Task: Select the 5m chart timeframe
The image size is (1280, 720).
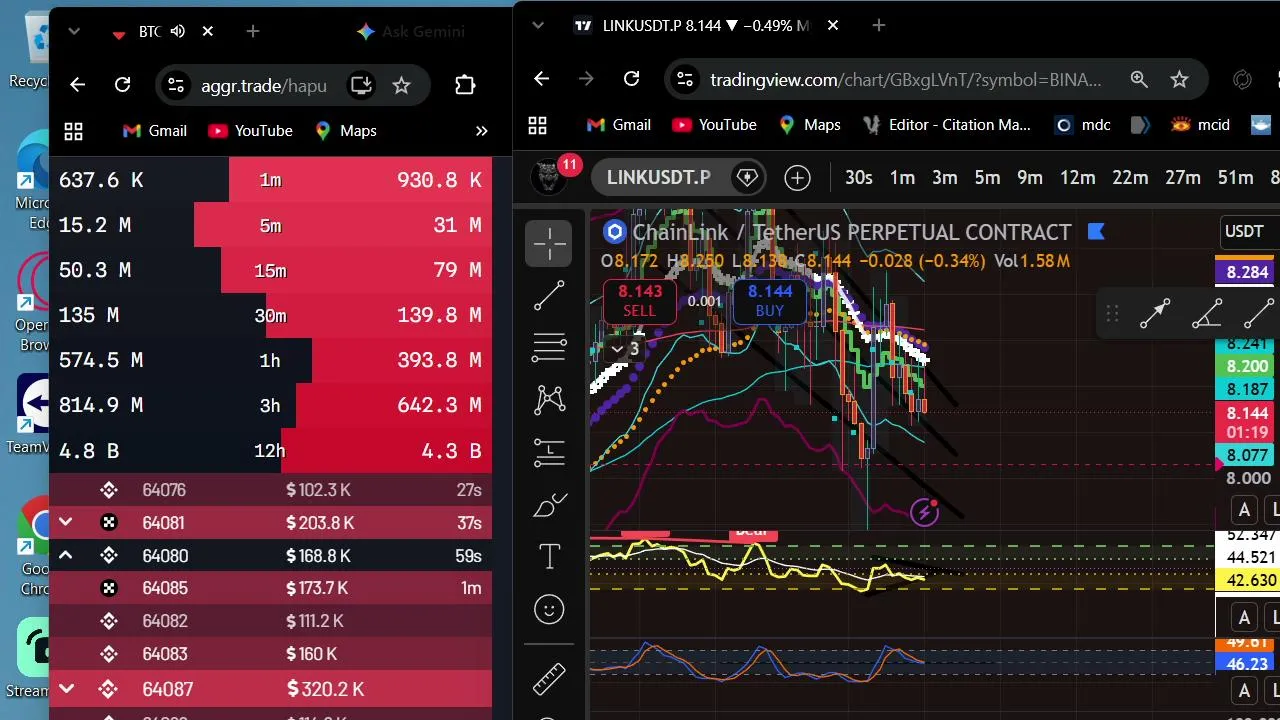Action: click(x=987, y=178)
